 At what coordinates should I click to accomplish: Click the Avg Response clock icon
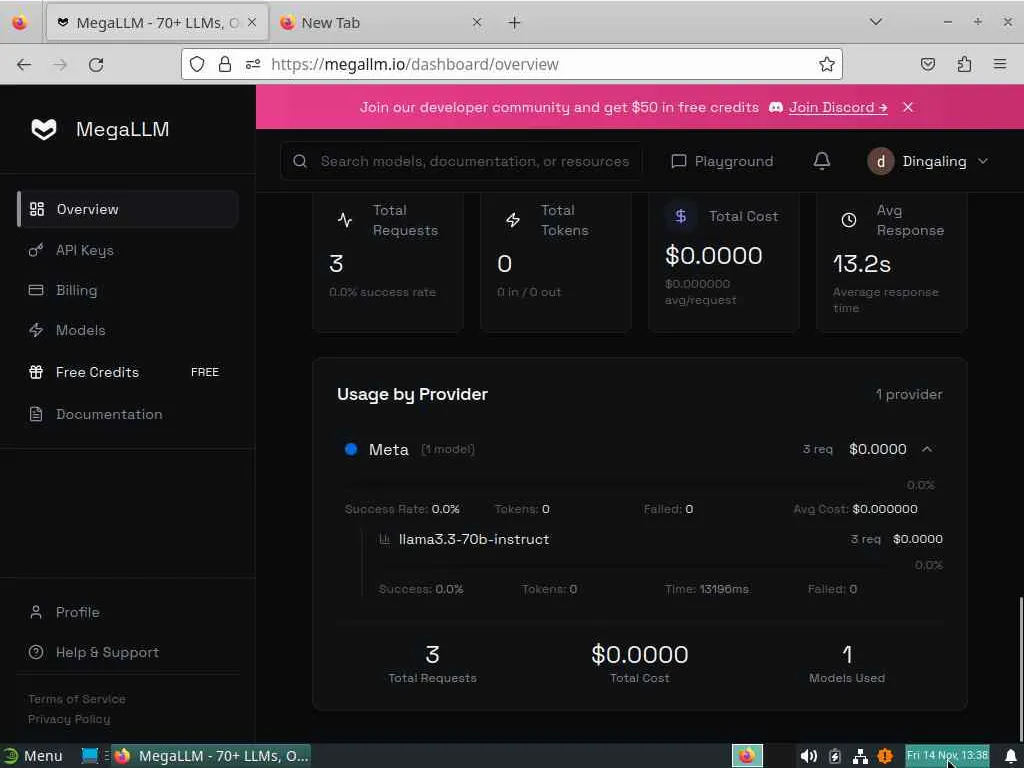848,220
